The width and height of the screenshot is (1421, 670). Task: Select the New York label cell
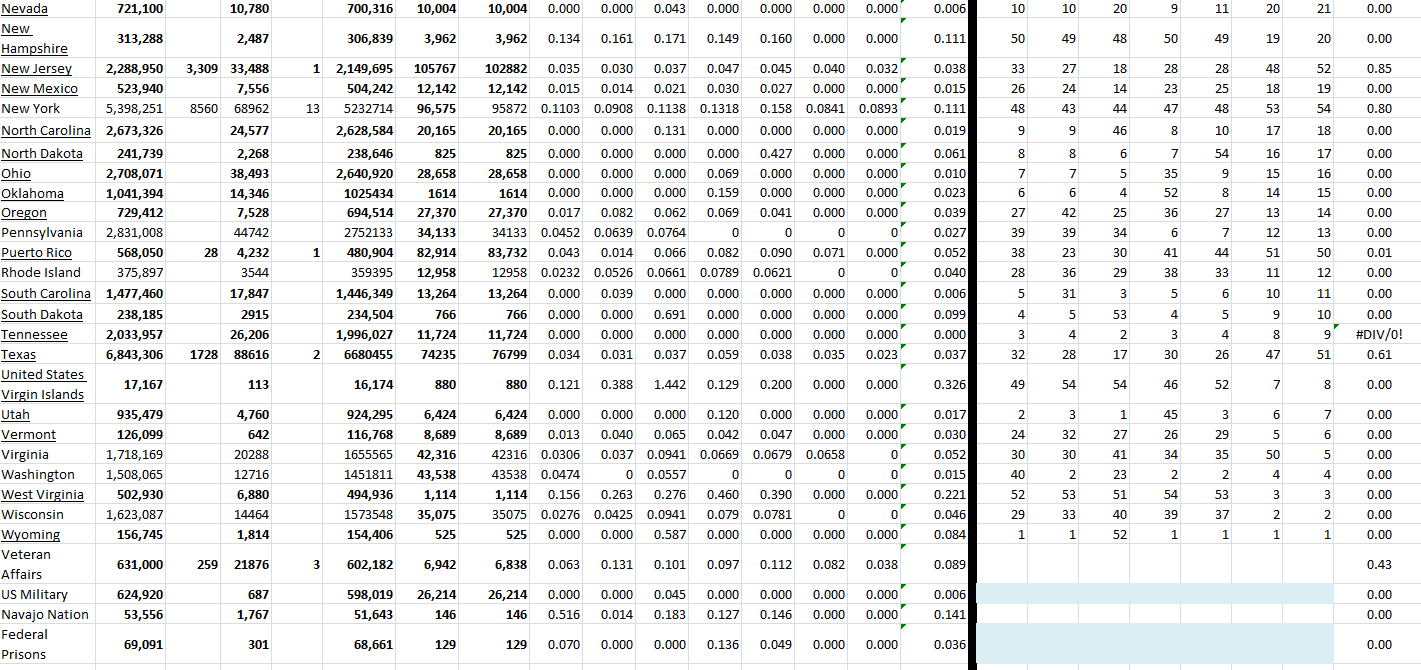30,109
